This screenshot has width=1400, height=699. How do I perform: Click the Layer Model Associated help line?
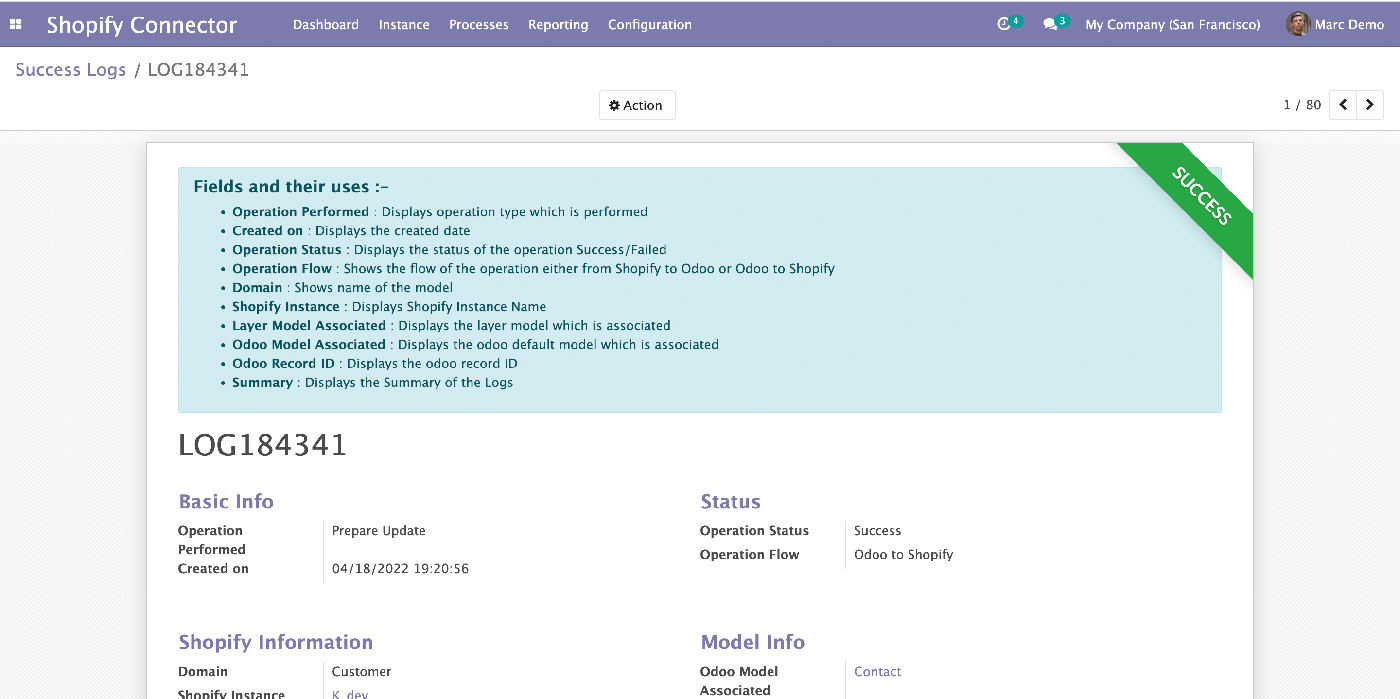coord(451,326)
